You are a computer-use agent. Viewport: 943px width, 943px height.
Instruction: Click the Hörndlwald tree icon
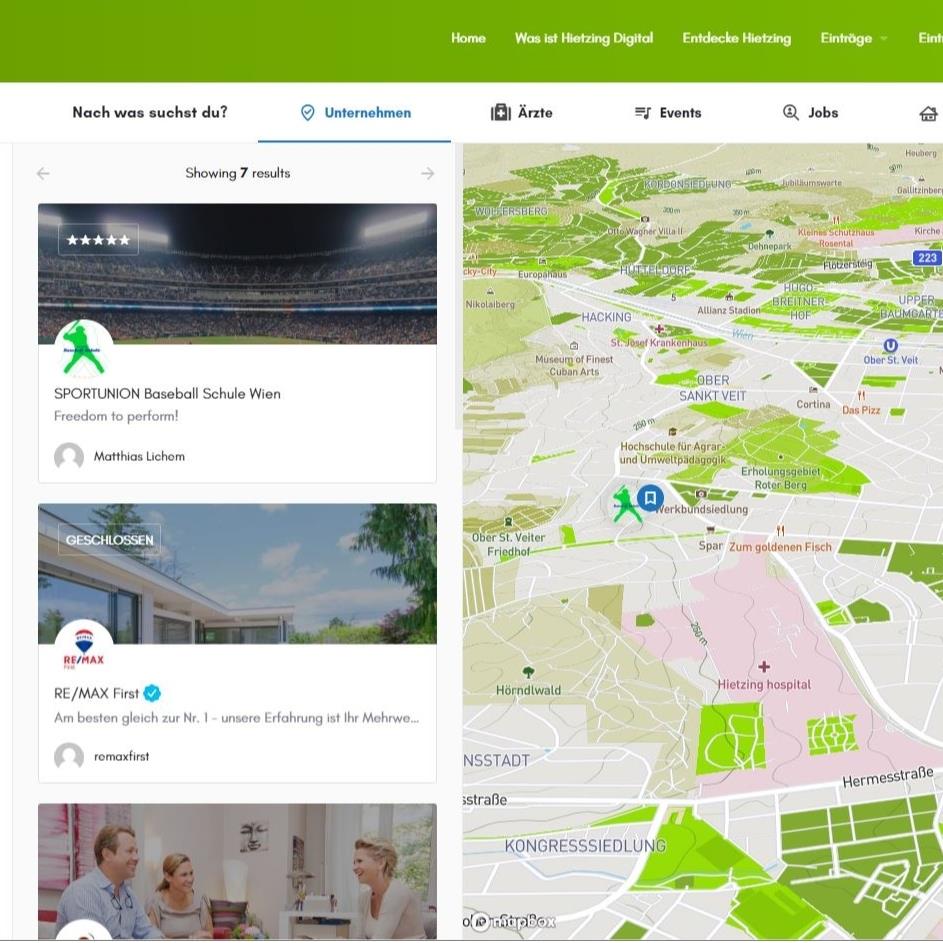click(x=529, y=672)
